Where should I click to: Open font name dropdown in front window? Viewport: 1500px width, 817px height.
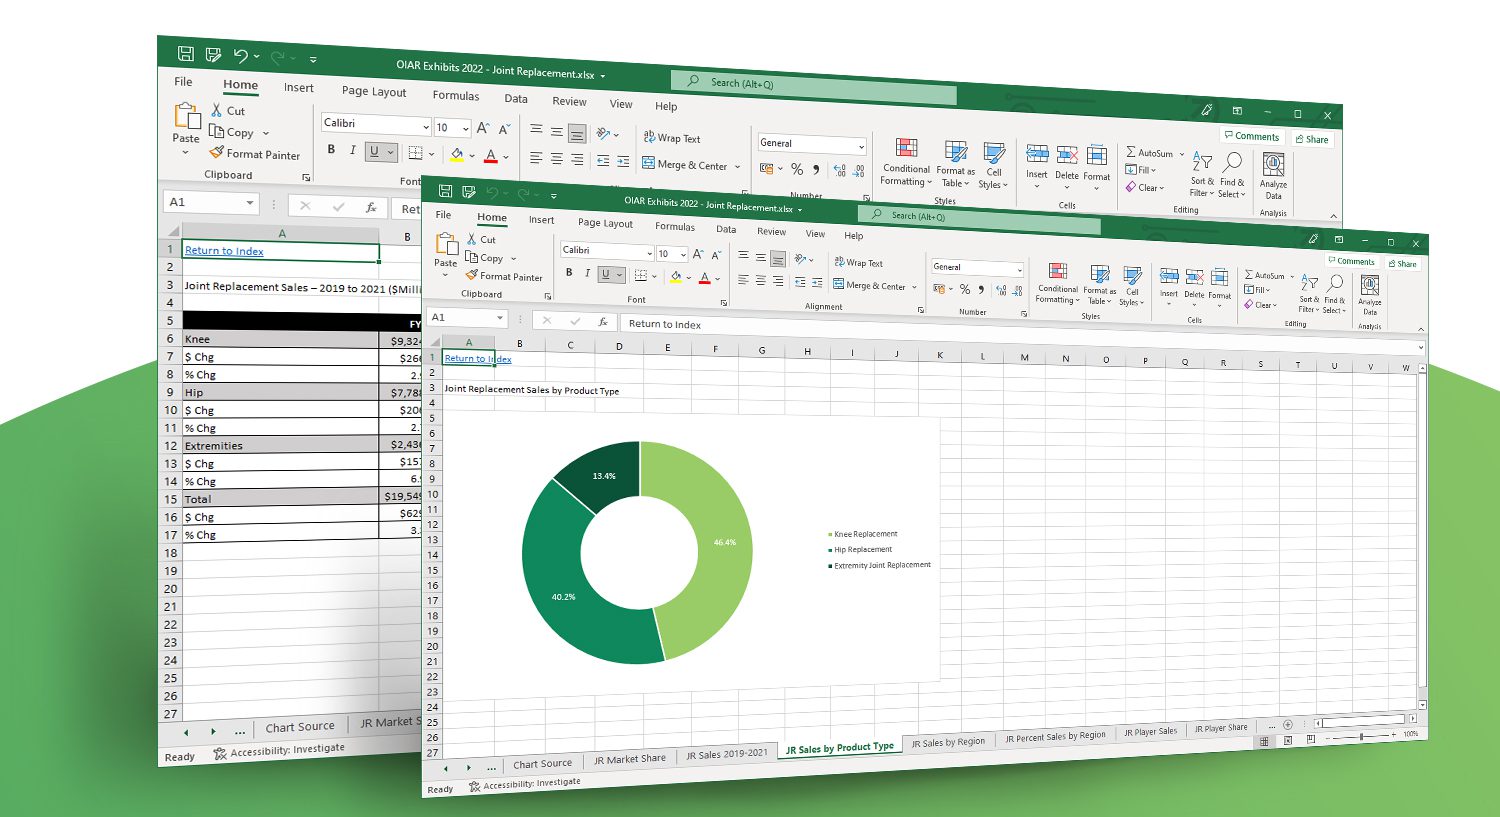click(648, 252)
